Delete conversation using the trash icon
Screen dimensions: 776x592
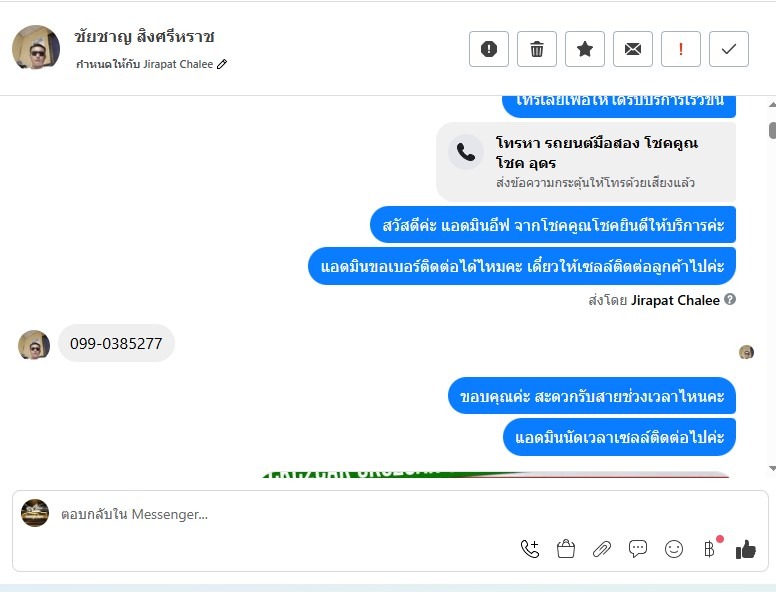tap(536, 49)
